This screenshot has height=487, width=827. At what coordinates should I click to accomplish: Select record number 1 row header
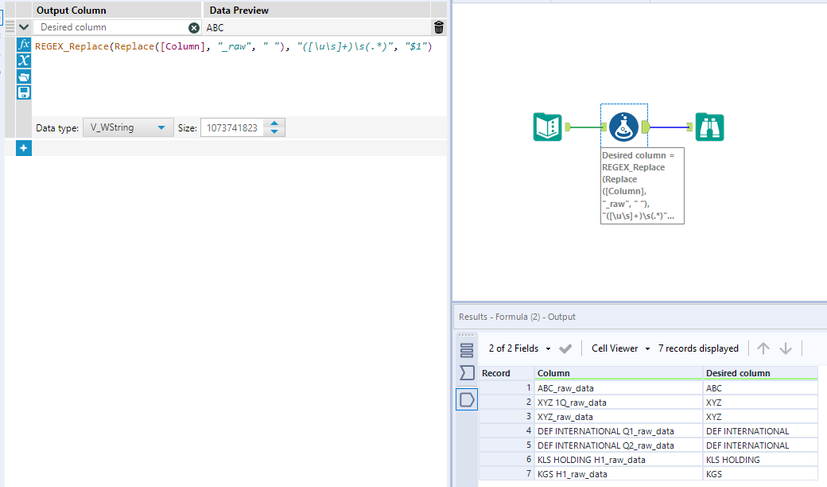point(506,388)
